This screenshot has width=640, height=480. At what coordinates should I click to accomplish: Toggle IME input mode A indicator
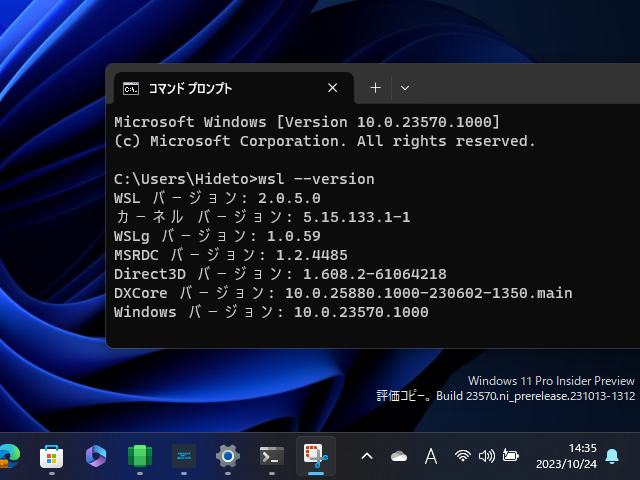pos(431,456)
